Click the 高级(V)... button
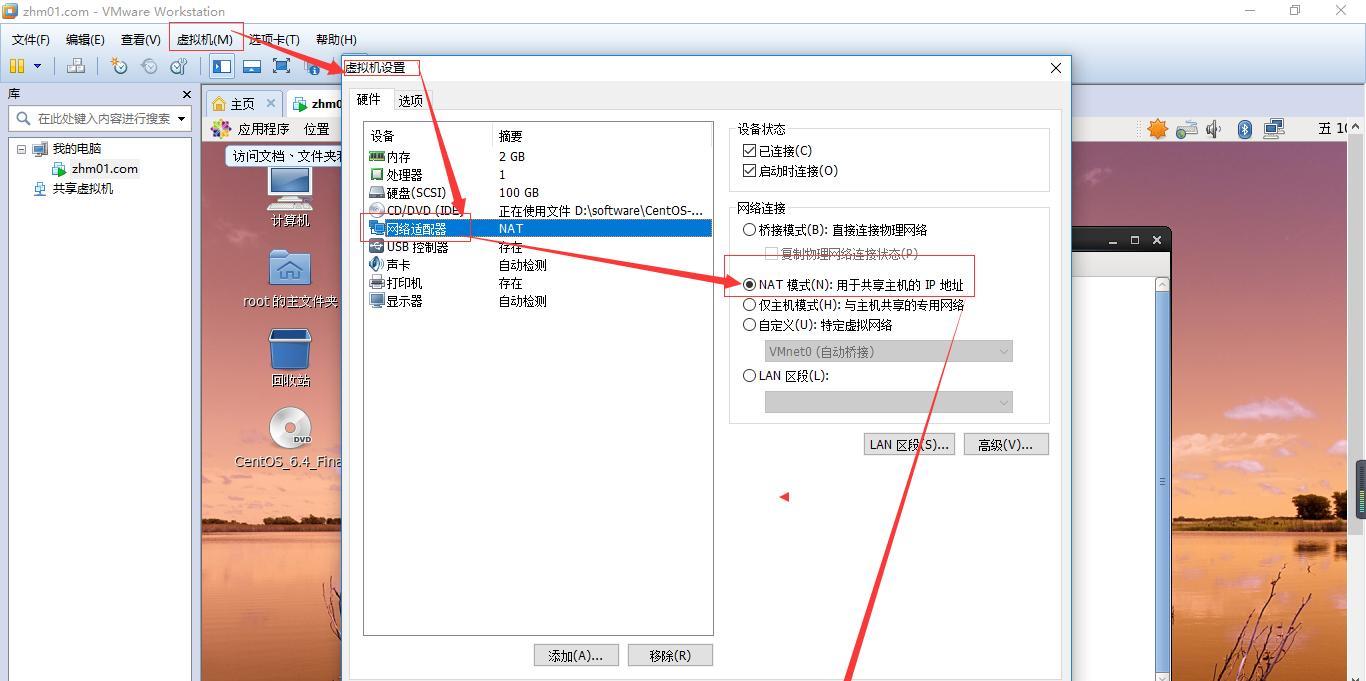 point(1006,444)
